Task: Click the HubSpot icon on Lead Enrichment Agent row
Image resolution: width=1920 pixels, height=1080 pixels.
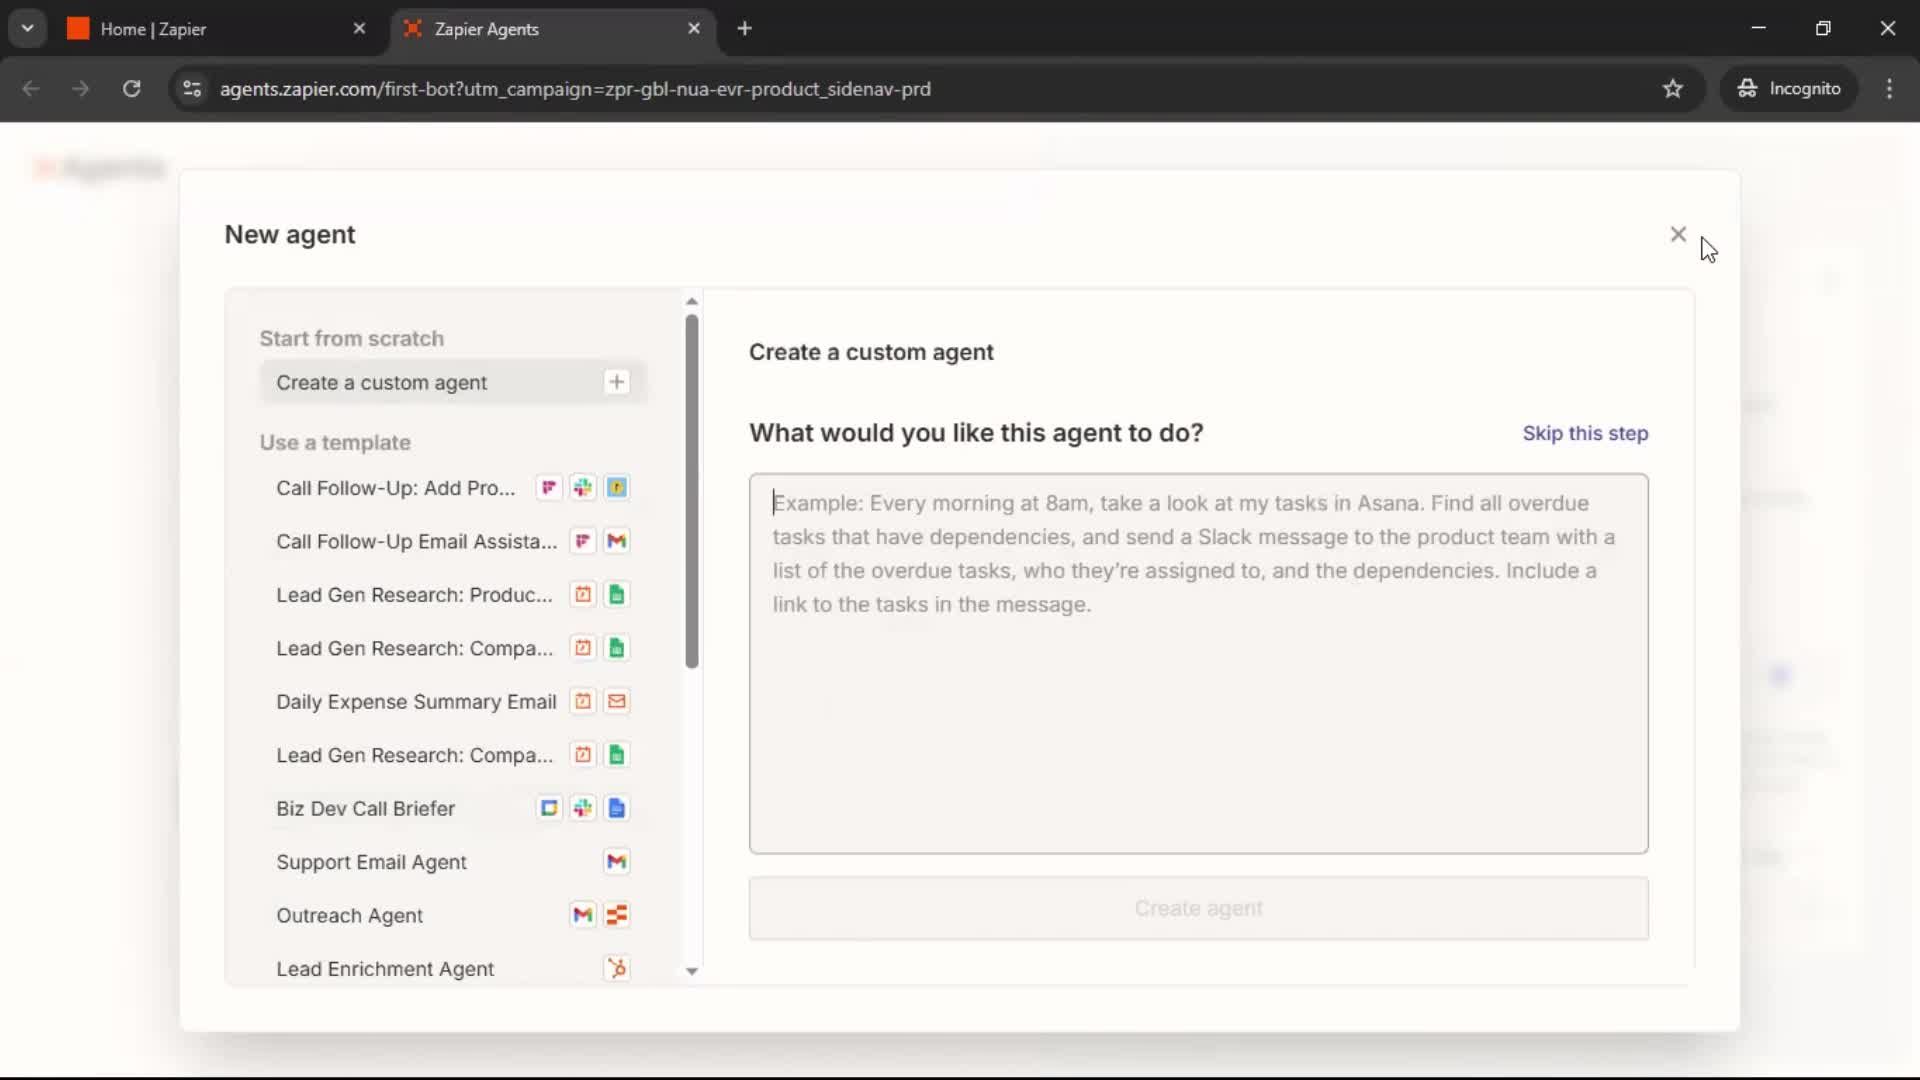Action: (x=617, y=968)
